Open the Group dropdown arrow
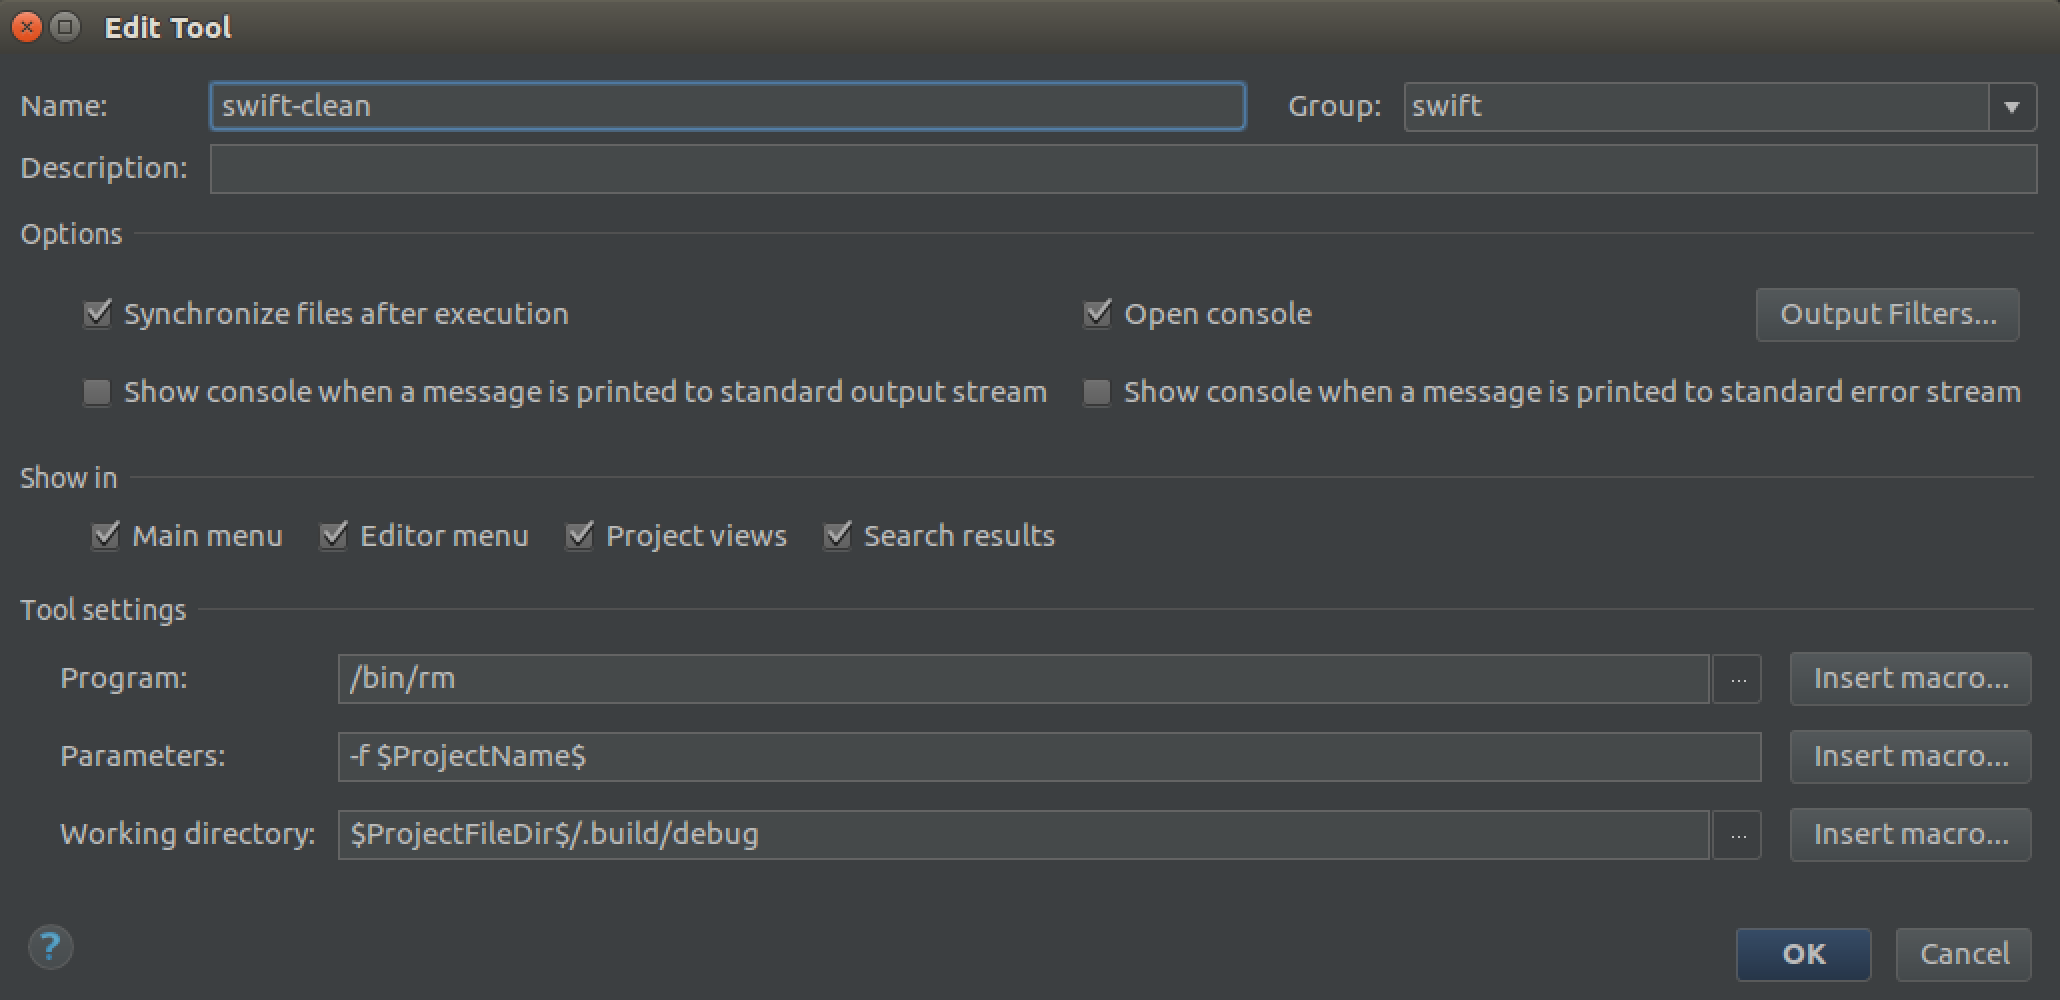Image resolution: width=2060 pixels, height=1000 pixels. (2012, 107)
